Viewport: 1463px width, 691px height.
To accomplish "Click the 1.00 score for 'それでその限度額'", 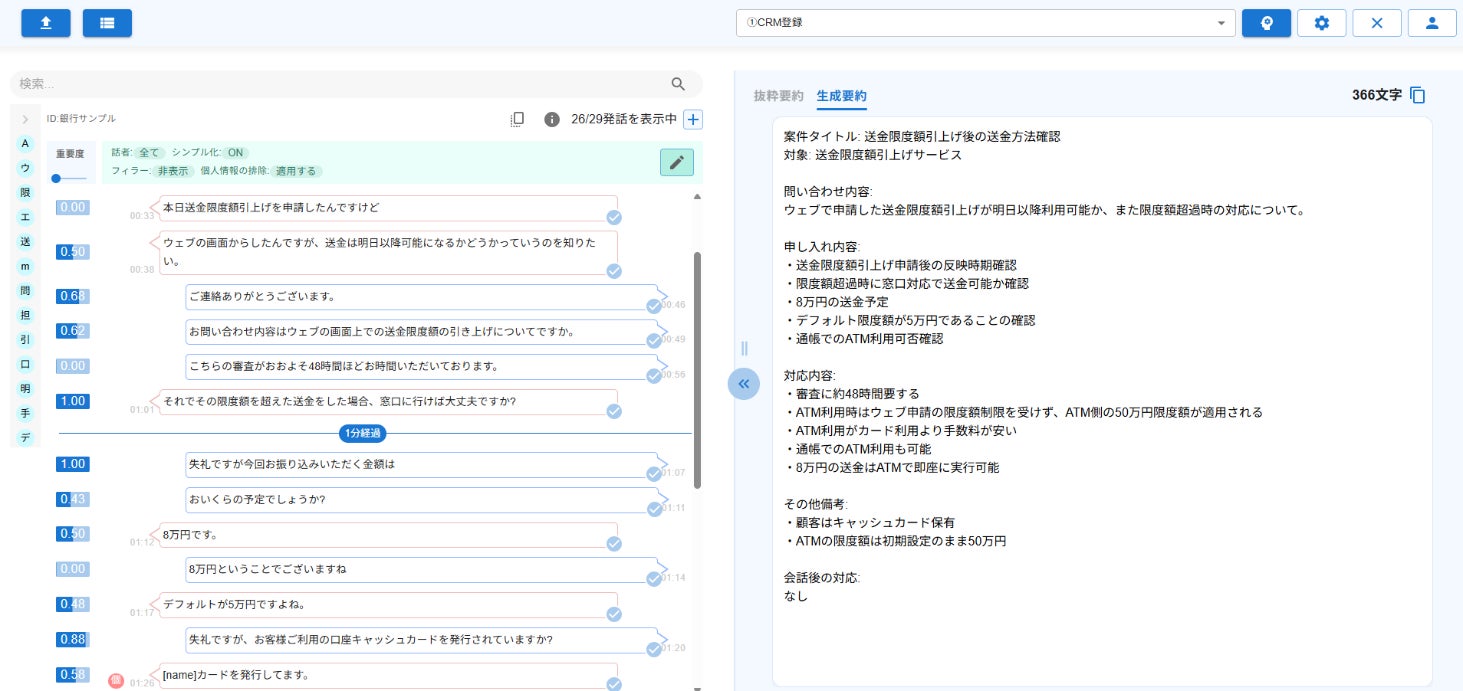I will point(73,401).
